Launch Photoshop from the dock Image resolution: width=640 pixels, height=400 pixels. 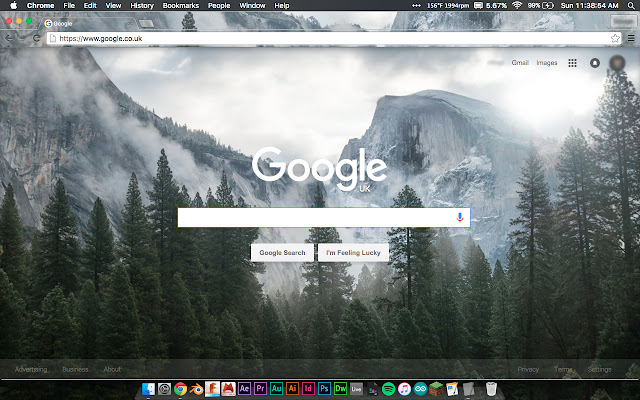tap(324, 389)
